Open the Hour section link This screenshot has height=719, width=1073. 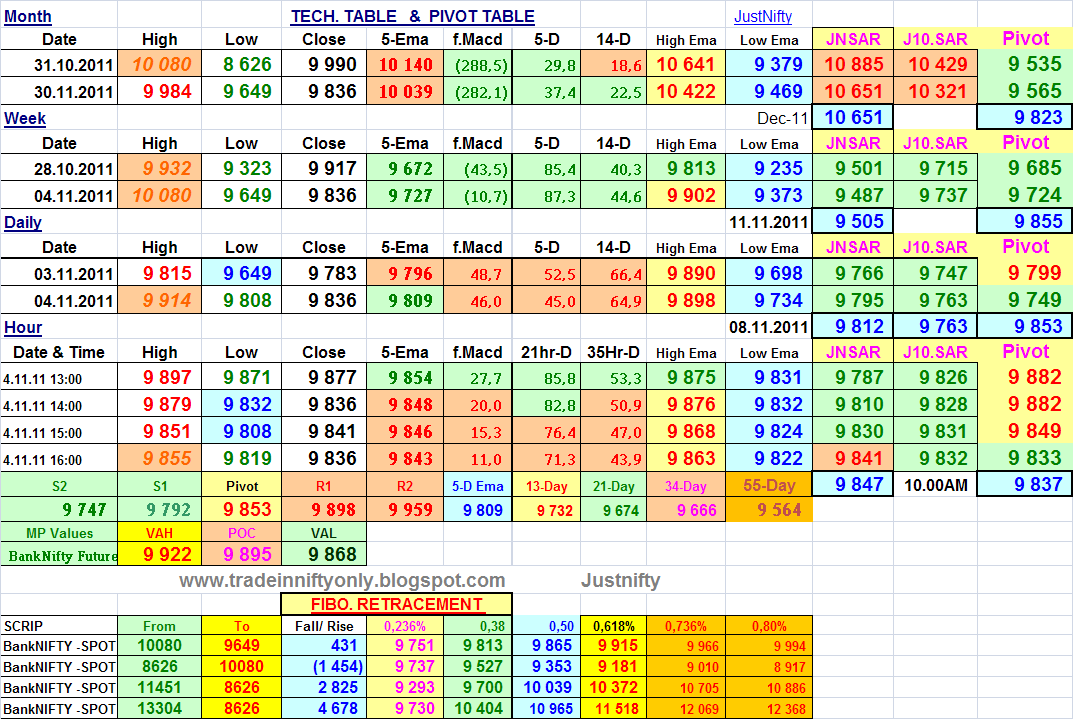(x=23, y=327)
